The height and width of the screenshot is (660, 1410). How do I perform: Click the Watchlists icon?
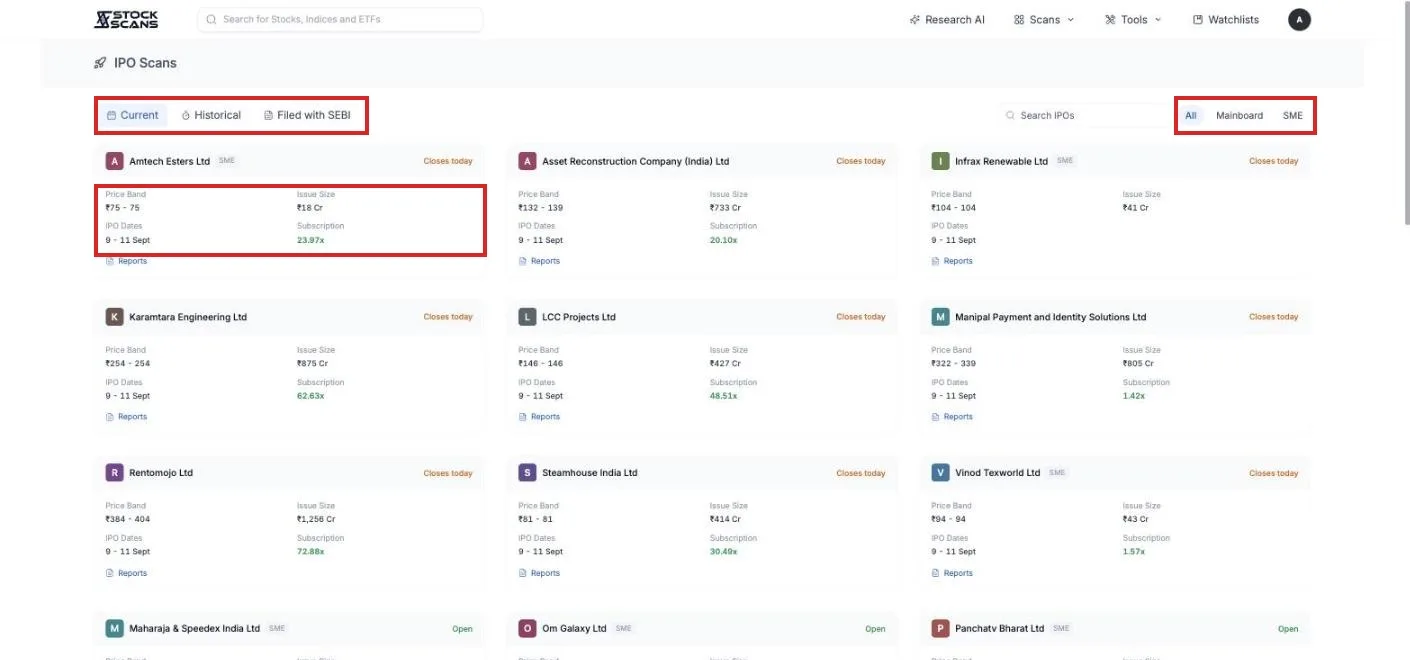(1198, 20)
